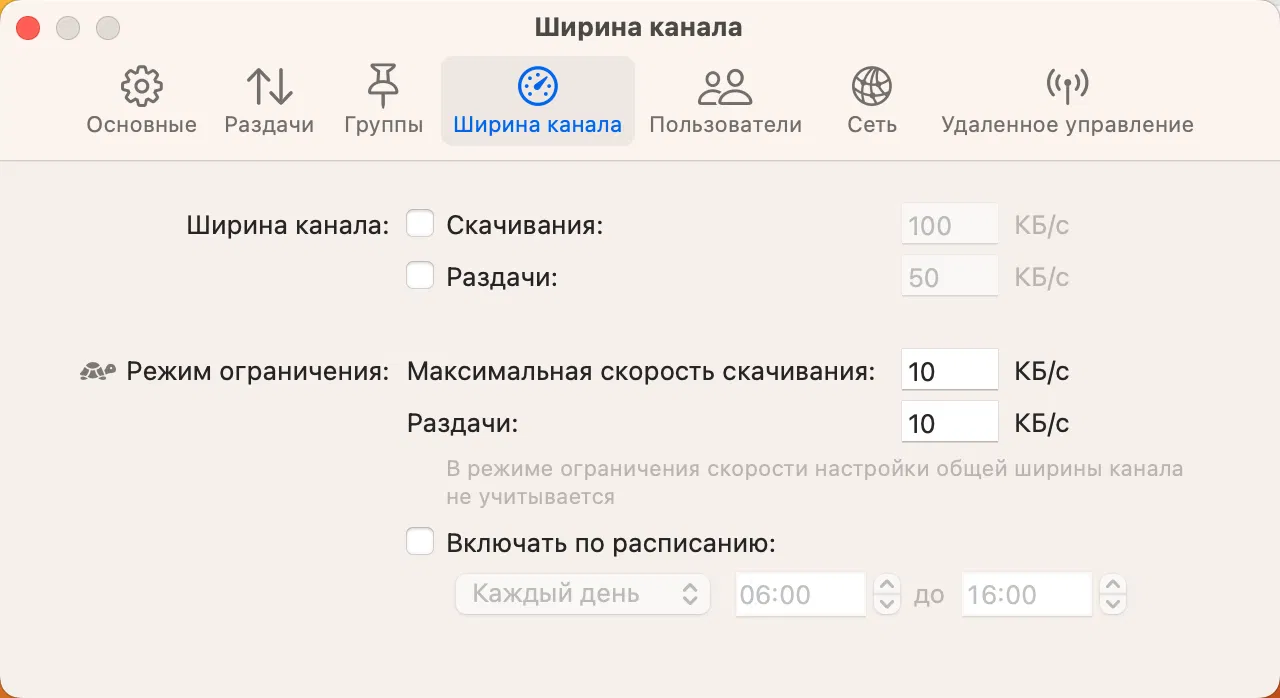1280x698 pixels.
Task: Open the Пользователи people icon
Action: 725,87
